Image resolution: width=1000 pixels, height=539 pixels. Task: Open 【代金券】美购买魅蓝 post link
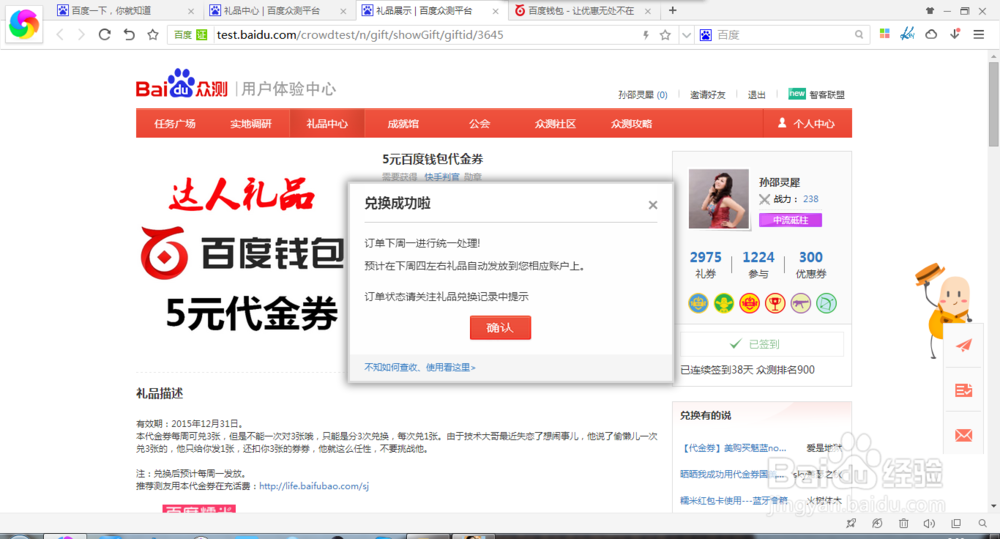click(733, 448)
